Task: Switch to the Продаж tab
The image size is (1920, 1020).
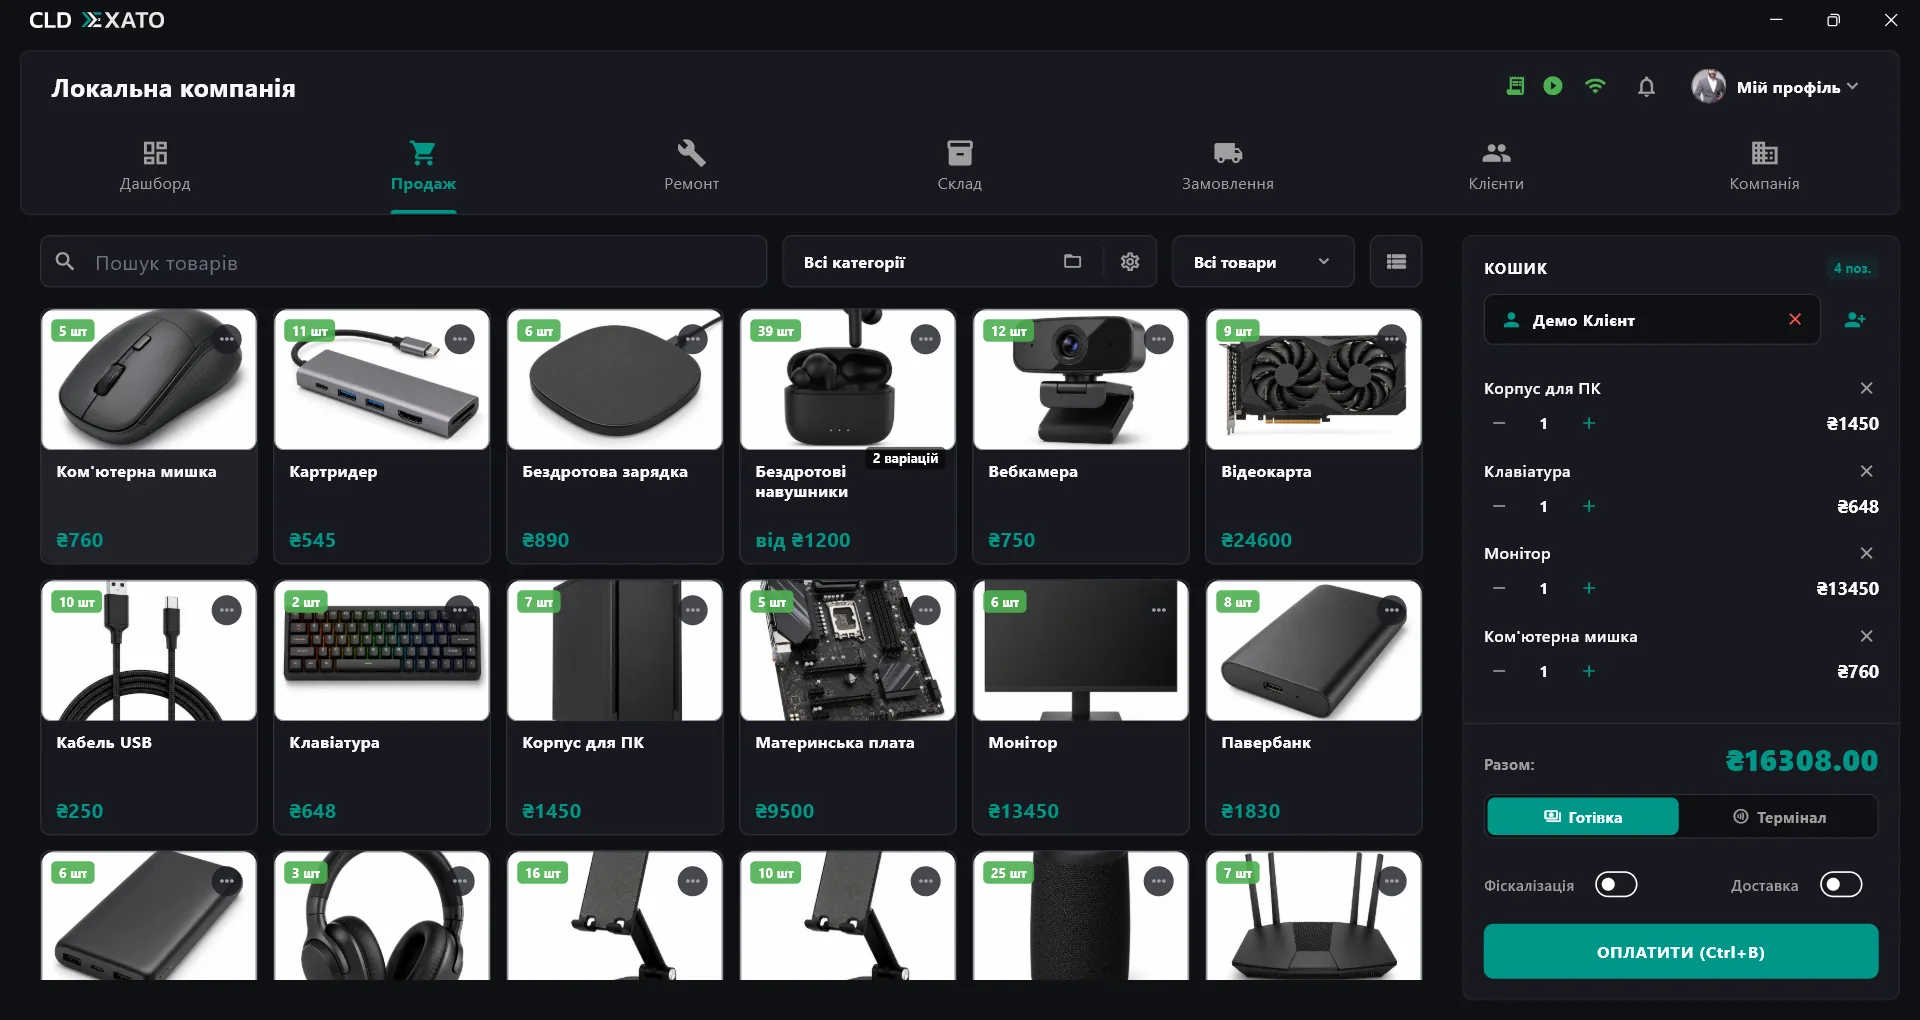Action: [423, 166]
